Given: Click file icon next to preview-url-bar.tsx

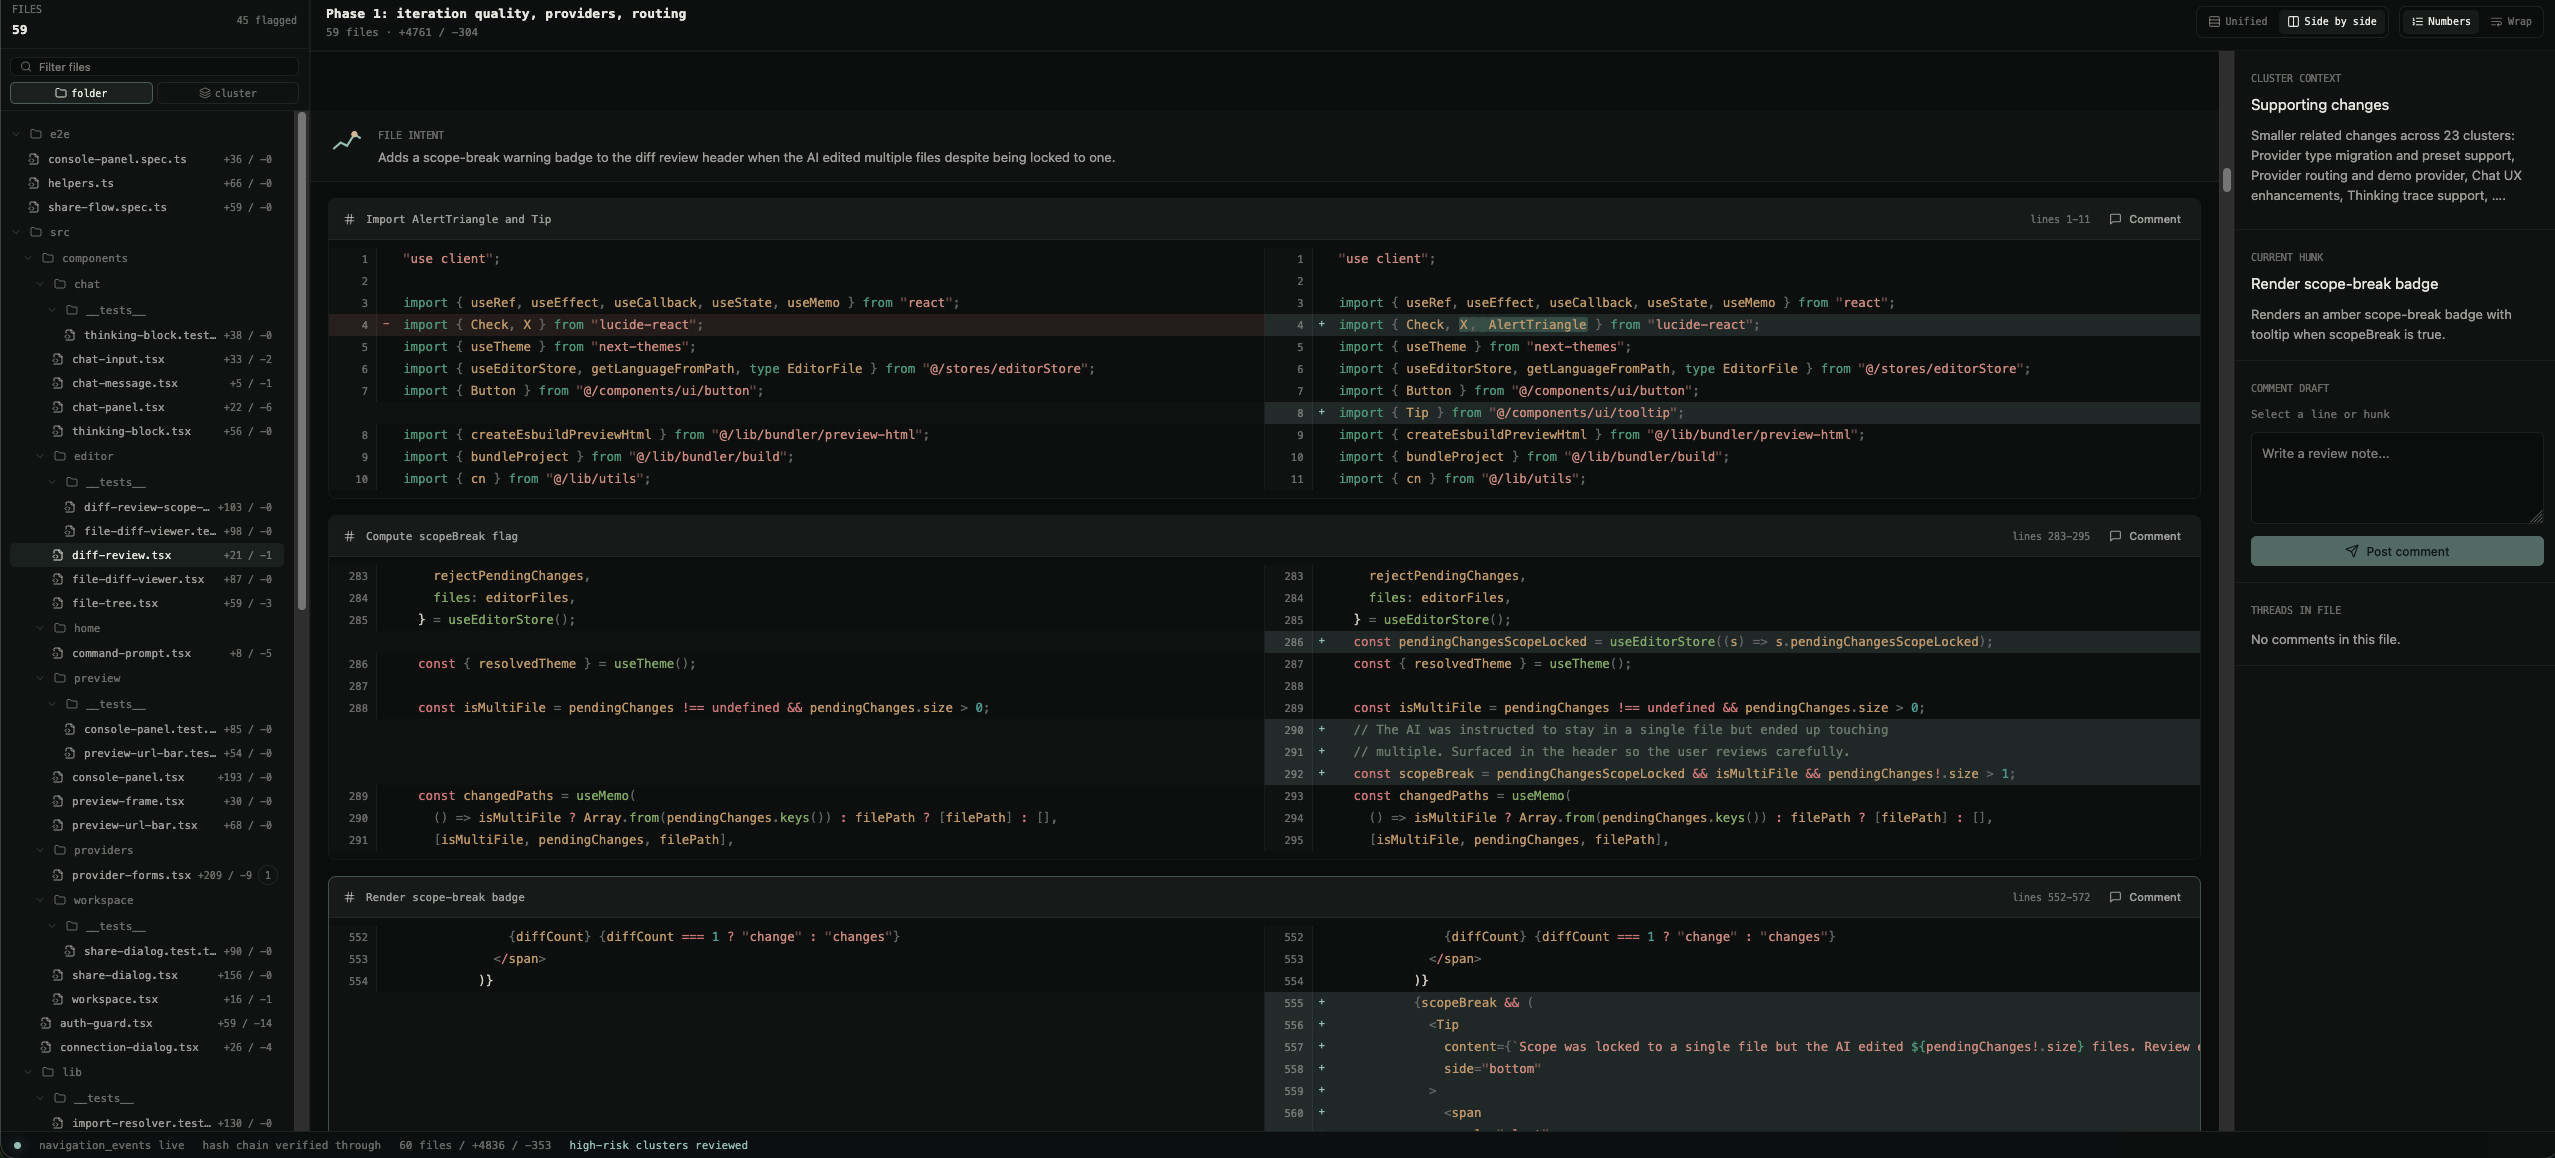Looking at the screenshot, I should click(x=58, y=825).
